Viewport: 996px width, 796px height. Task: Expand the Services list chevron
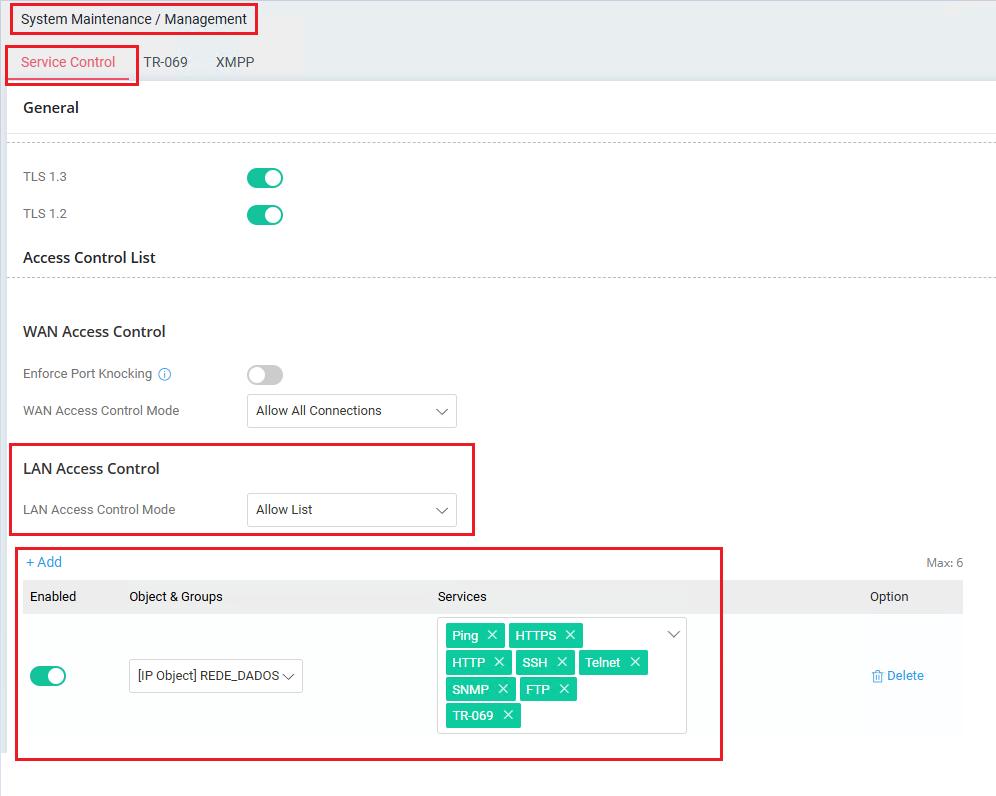click(x=673, y=634)
